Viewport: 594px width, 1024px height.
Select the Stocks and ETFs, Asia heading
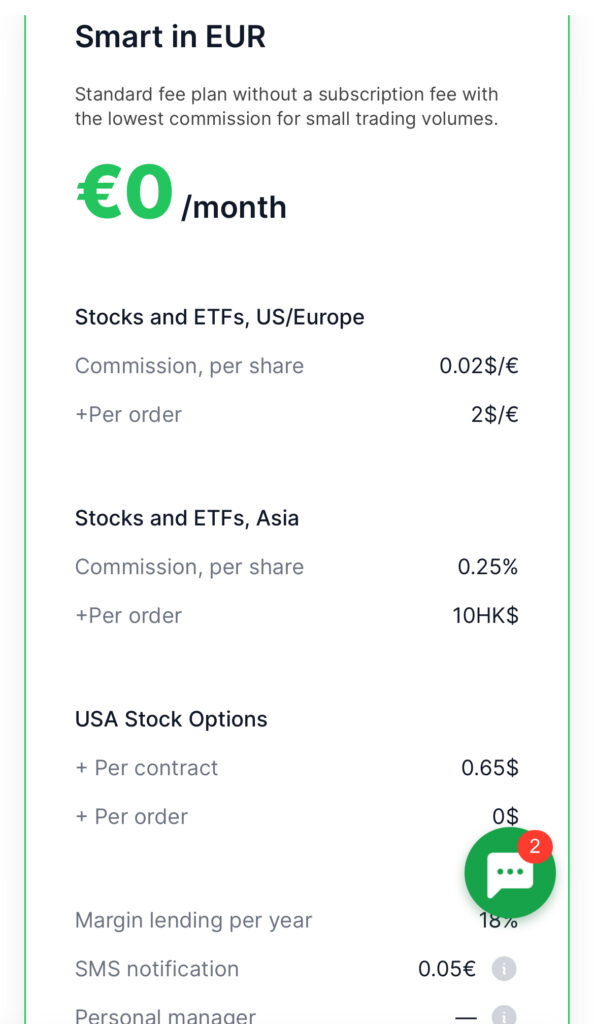[x=187, y=518]
